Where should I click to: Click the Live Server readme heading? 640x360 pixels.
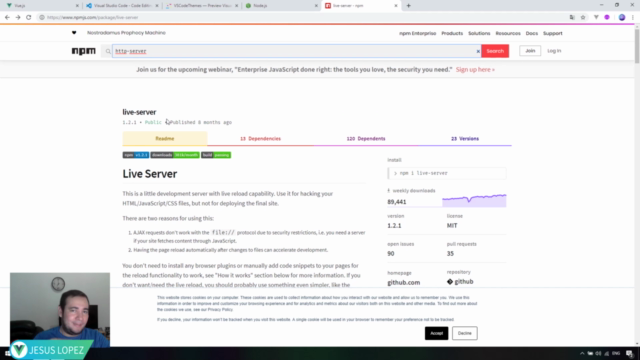(x=150, y=173)
